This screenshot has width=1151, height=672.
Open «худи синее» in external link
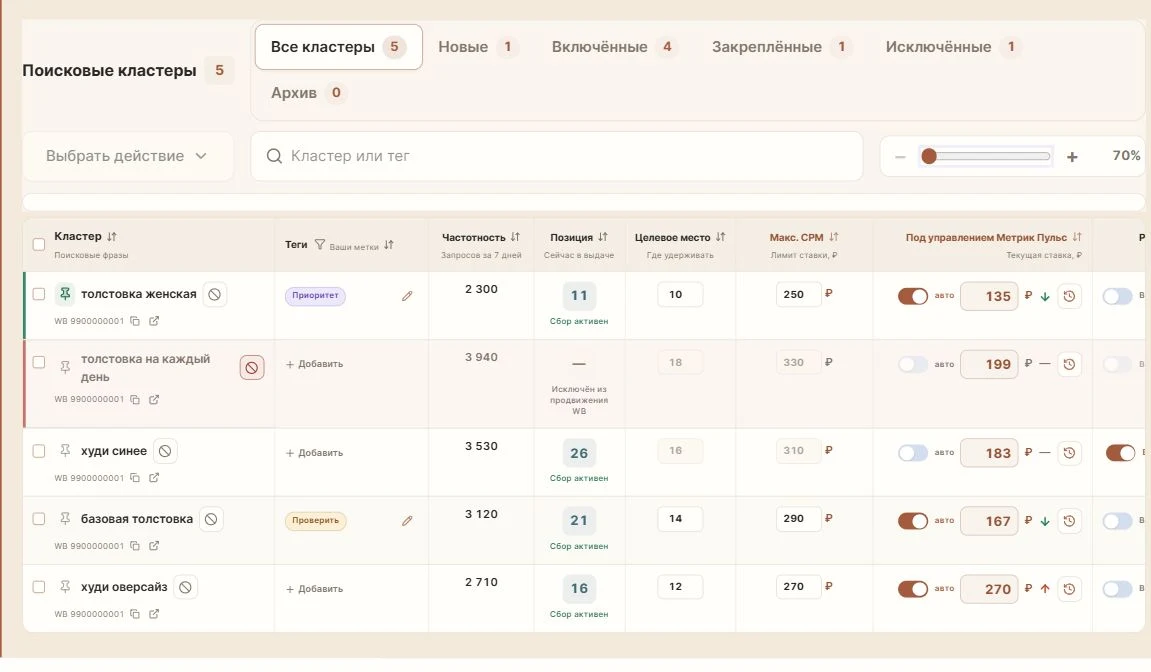click(x=154, y=477)
